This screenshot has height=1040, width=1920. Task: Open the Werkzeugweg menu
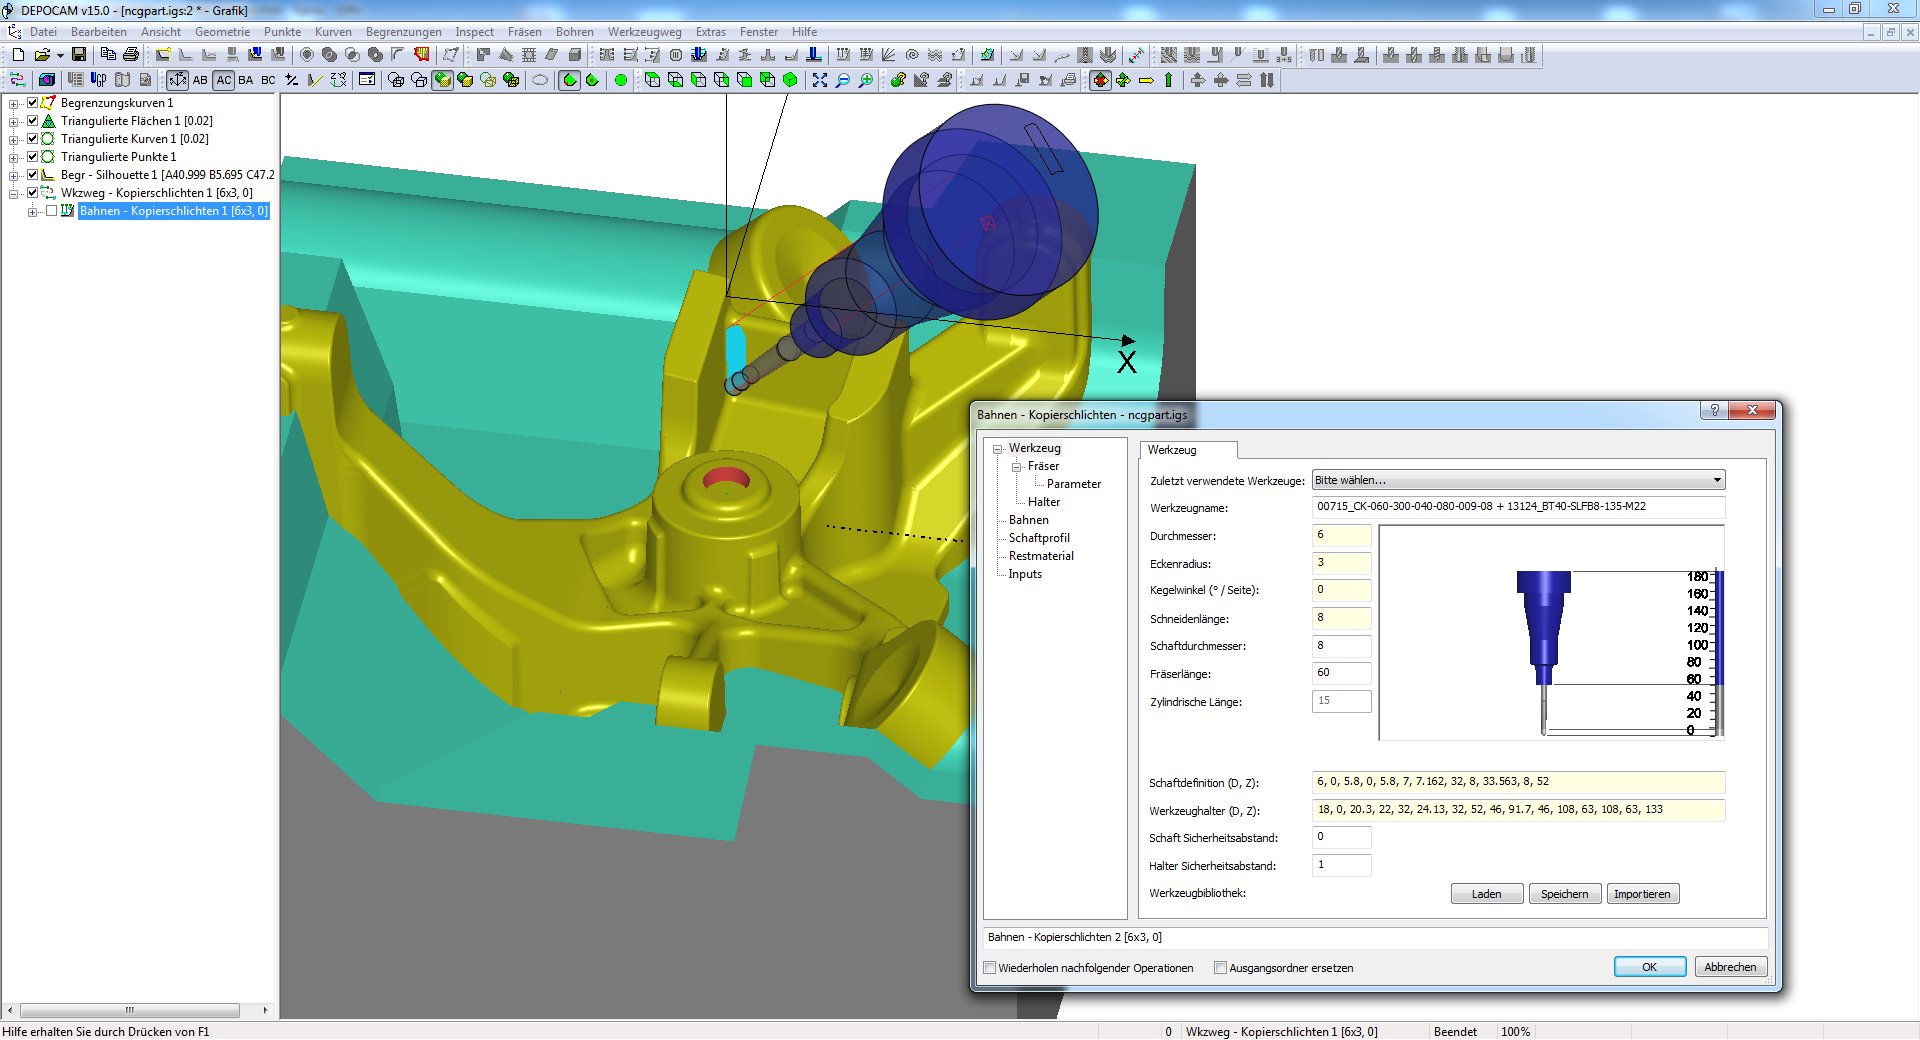click(644, 32)
